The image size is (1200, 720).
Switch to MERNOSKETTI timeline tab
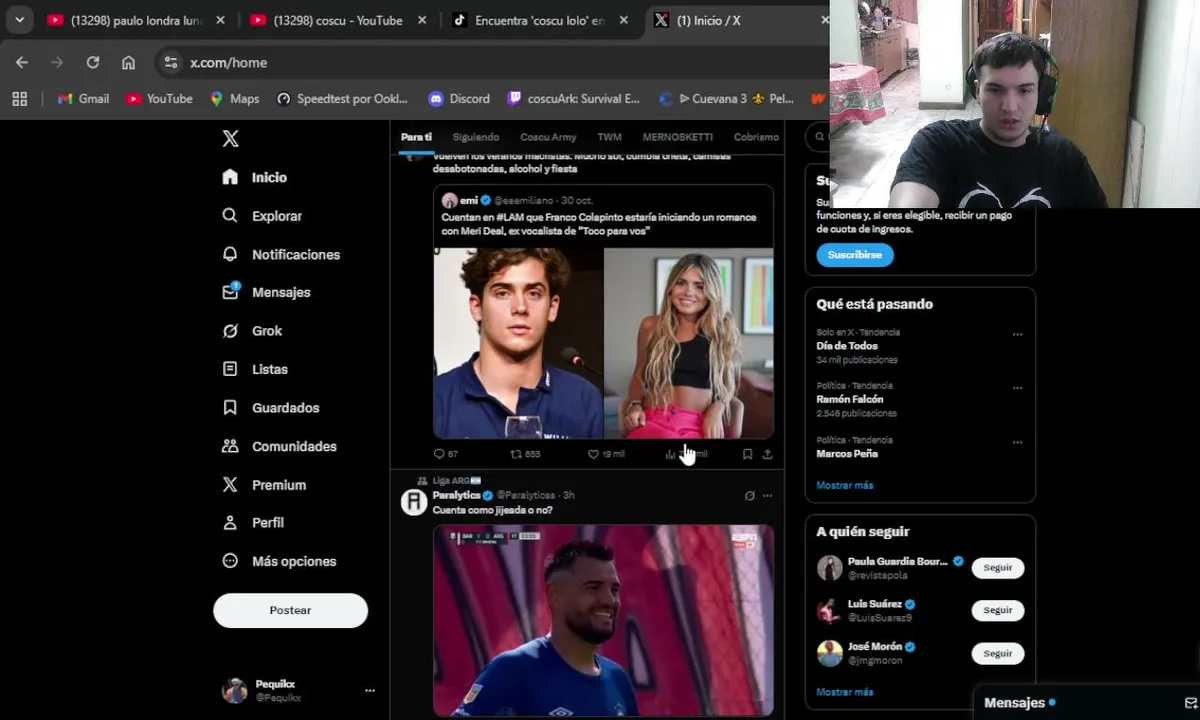click(677, 137)
